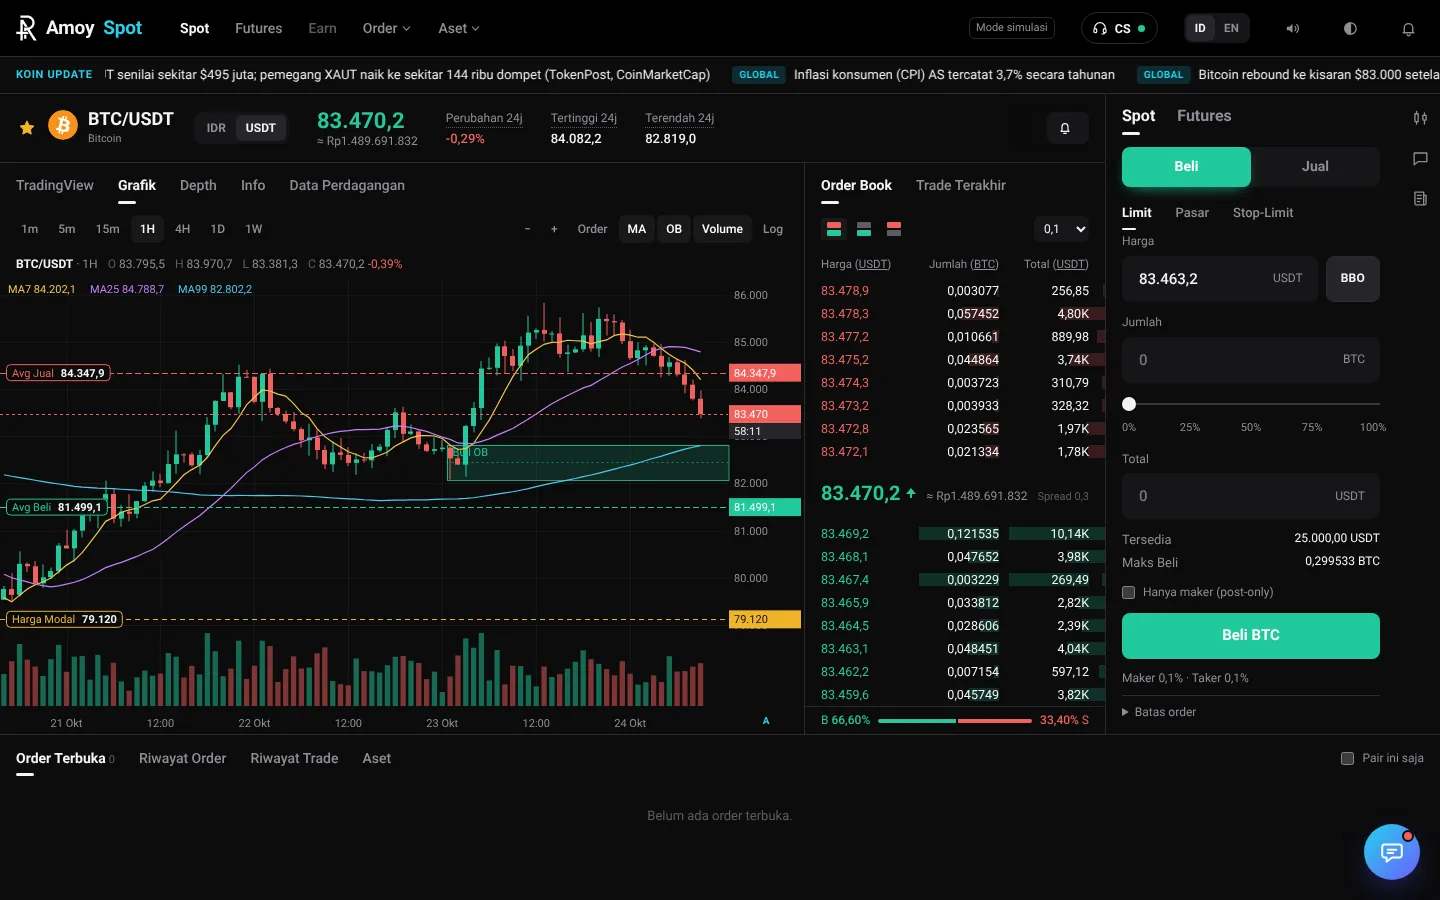Screen dimensions: 1440x900
Task: Click the green Beli BTC button
Action: pos(1251,636)
